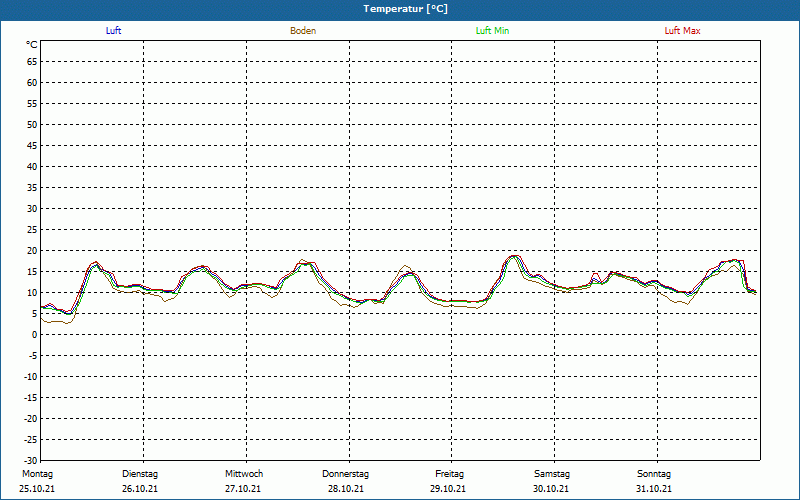The height and width of the screenshot is (500, 800).
Task: Click the '°C' unit label on axis
Action: 32,45
